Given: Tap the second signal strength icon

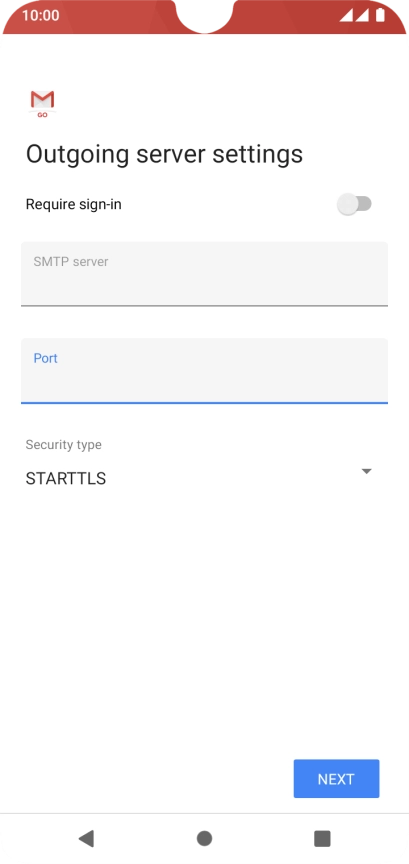Looking at the screenshot, I should (362, 15).
